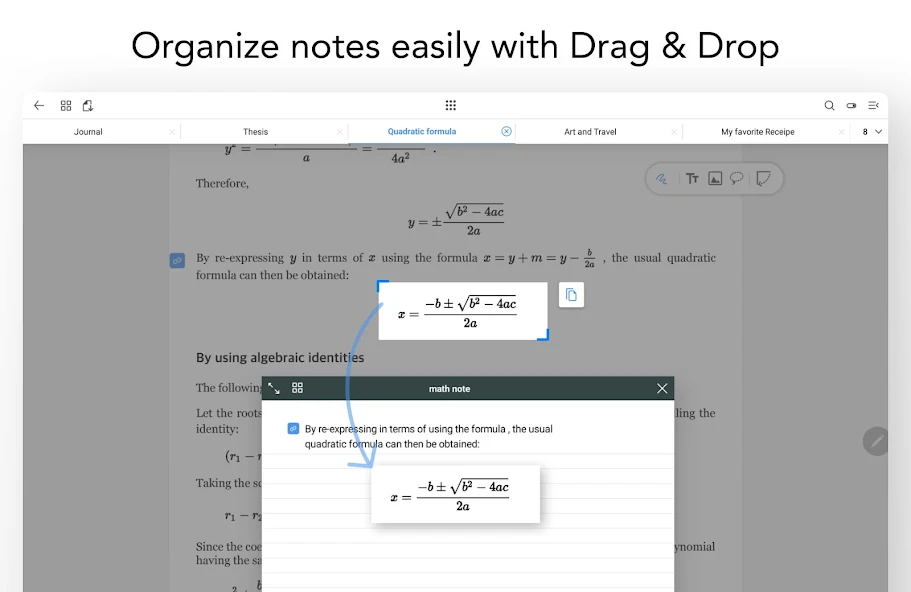
Task: Click the back arrow in top bar
Action: (x=39, y=105)
